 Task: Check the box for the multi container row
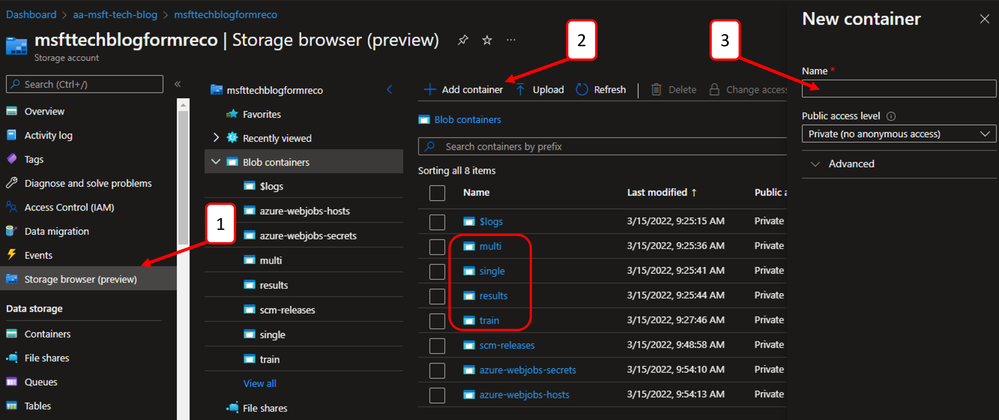coord(437,247)
